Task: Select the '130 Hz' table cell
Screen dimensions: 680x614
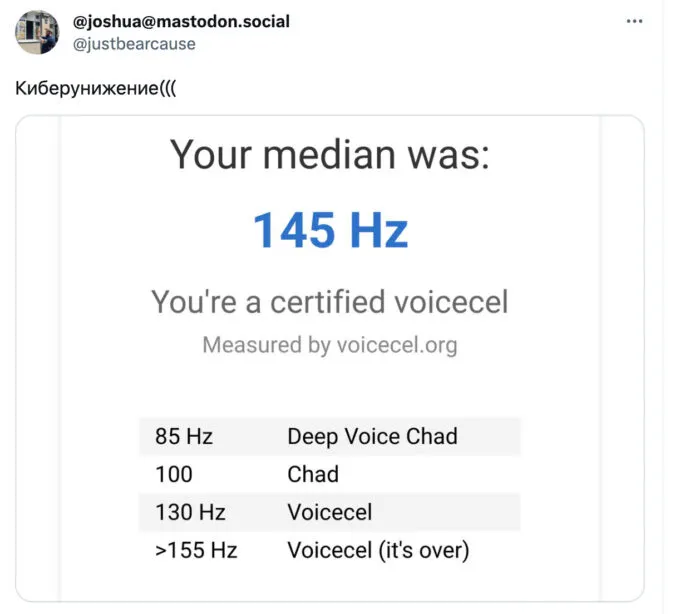Action: pos(190,512)
